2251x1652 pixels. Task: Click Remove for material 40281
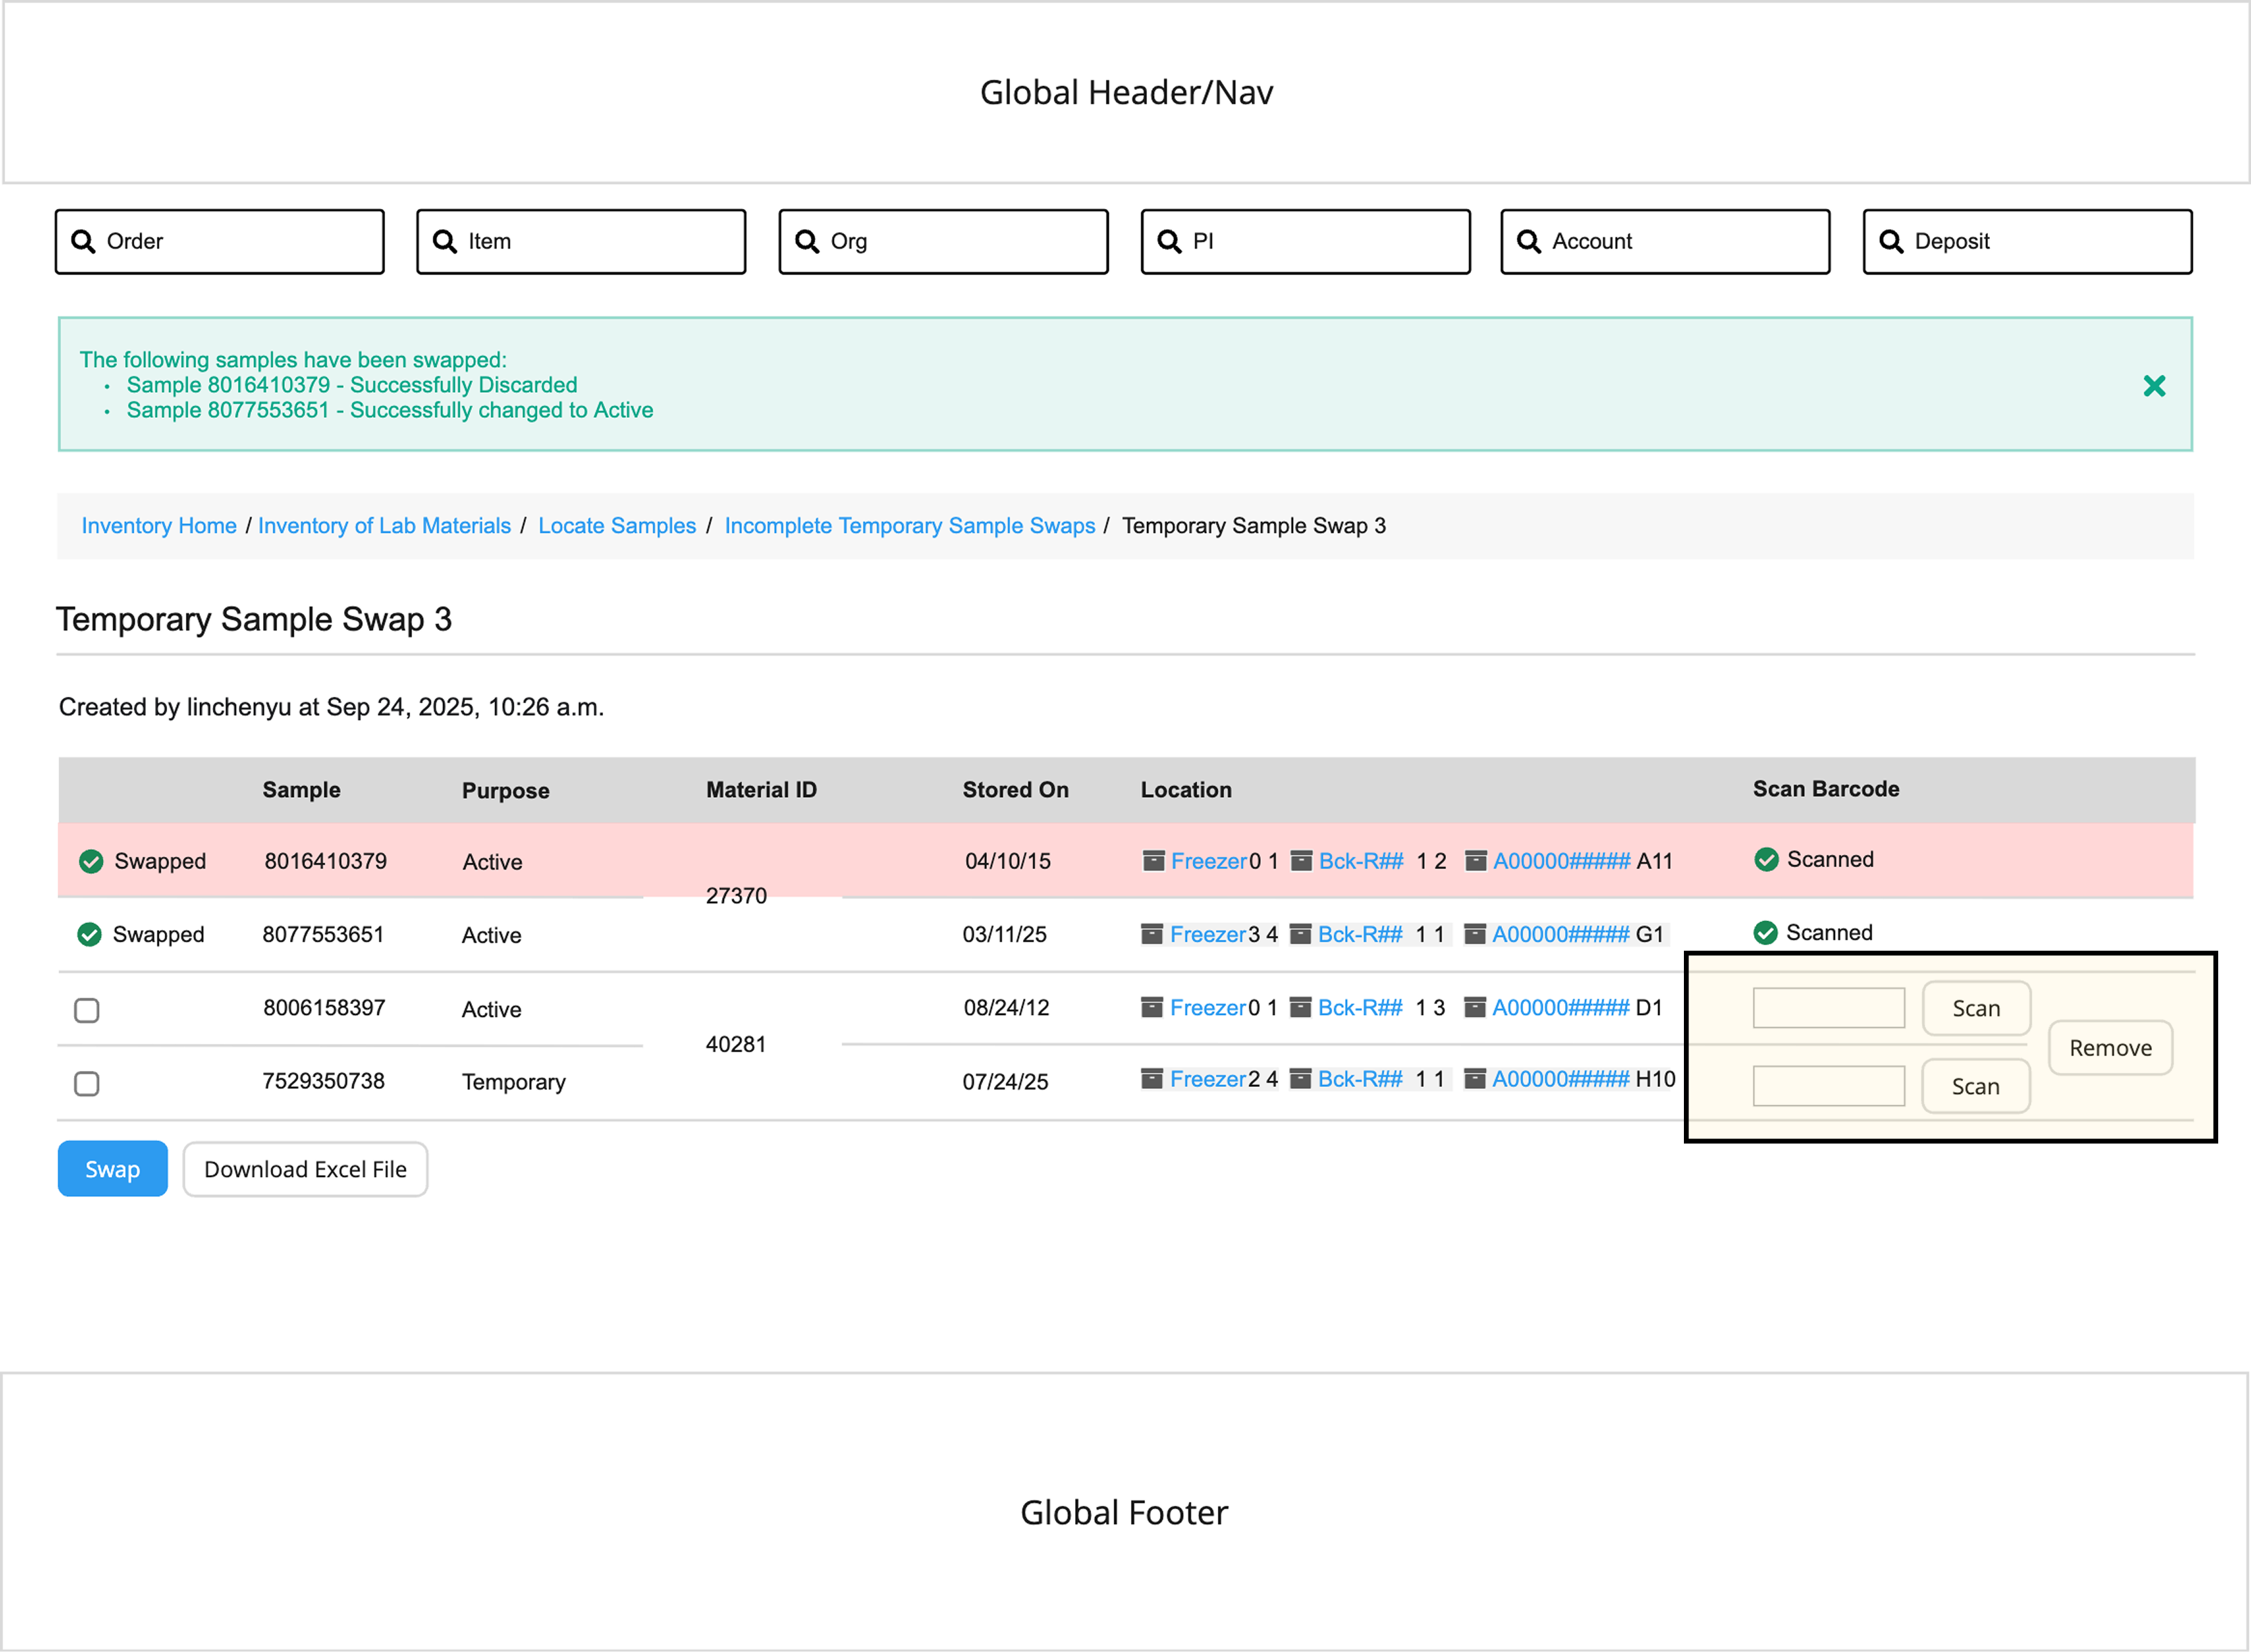[x=2110, y=1048]
